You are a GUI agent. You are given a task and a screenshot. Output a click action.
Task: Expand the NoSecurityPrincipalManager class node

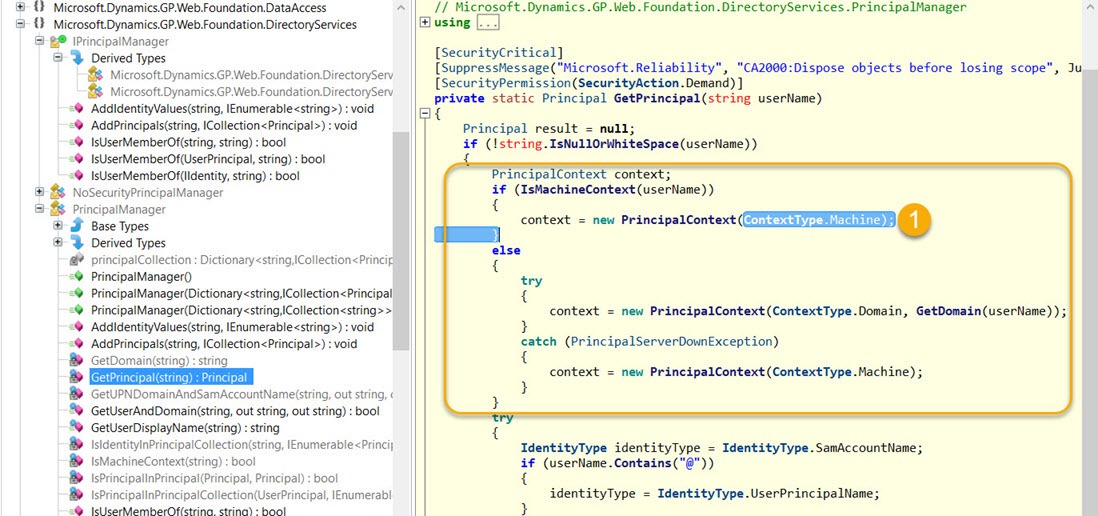(40, 193)
